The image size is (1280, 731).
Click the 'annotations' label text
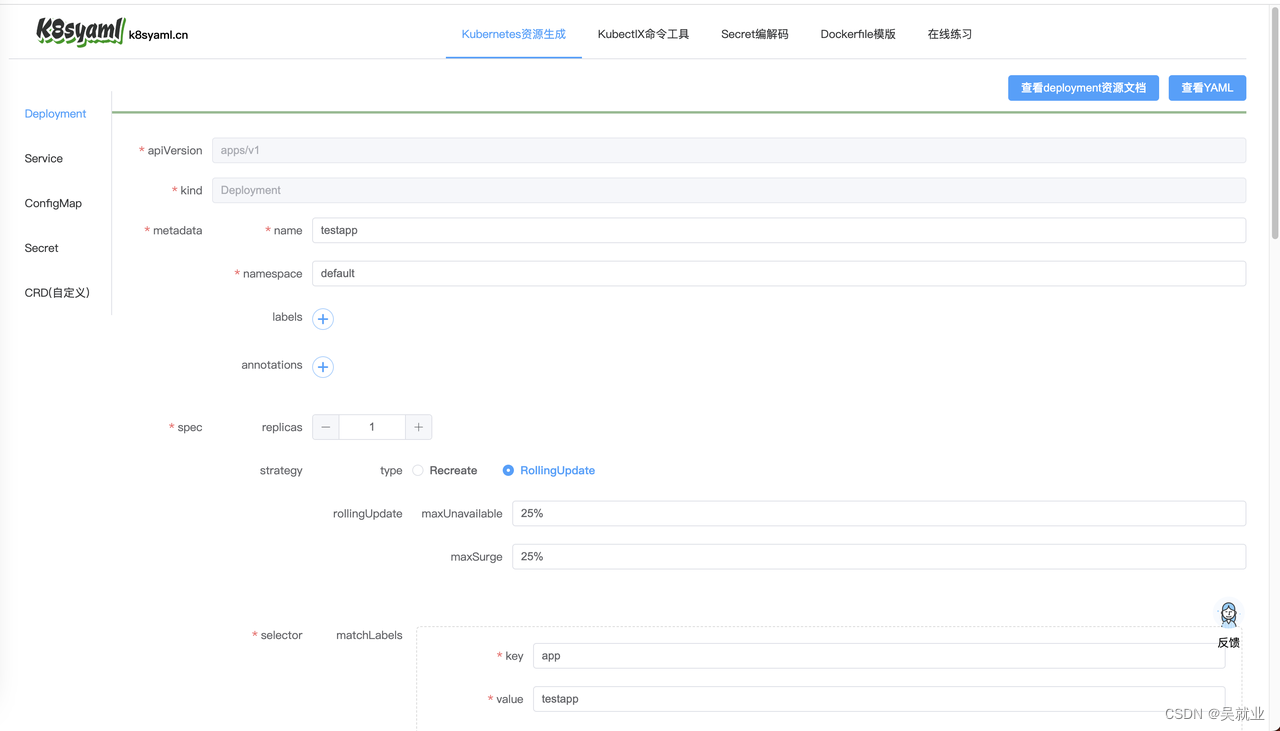click(x=272, y=365)
